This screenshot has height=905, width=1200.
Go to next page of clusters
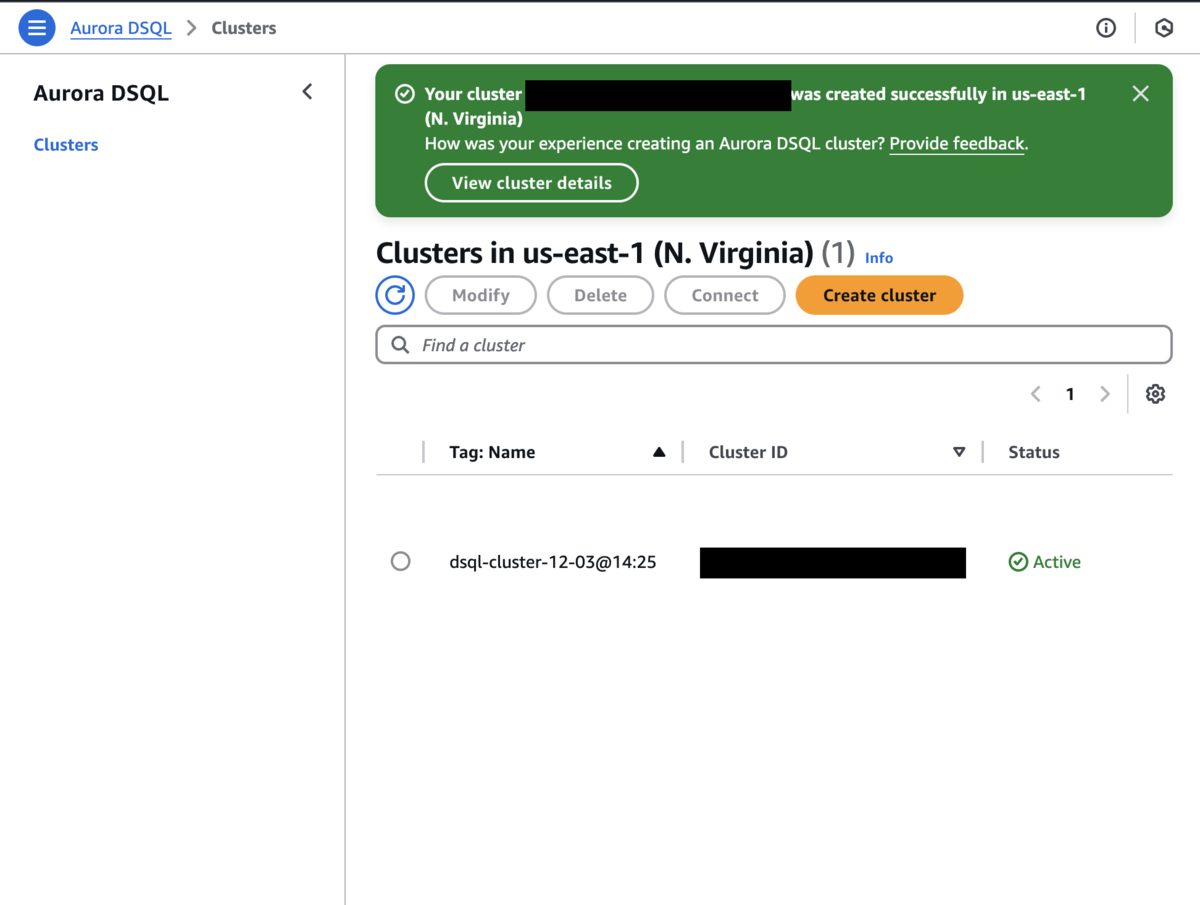(1105, 394)
